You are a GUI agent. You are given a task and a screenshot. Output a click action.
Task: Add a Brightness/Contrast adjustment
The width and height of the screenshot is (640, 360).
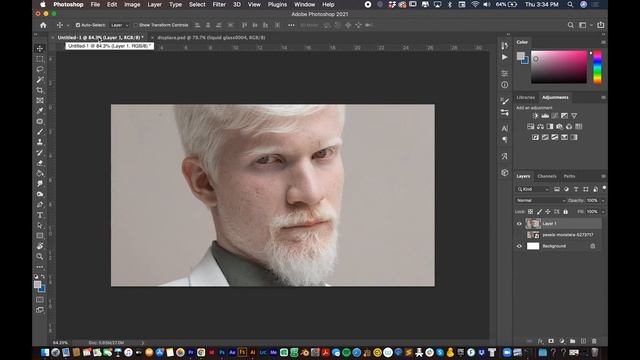pyautogui.click(x=535, y=116)
